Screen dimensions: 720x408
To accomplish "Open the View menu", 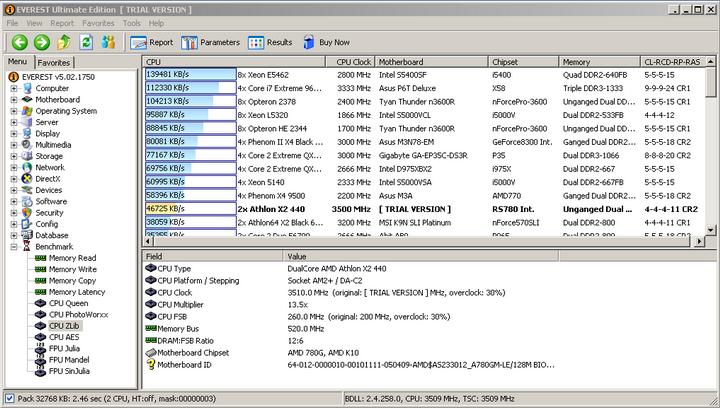I will pyautogui.click(x=34, y=23).
